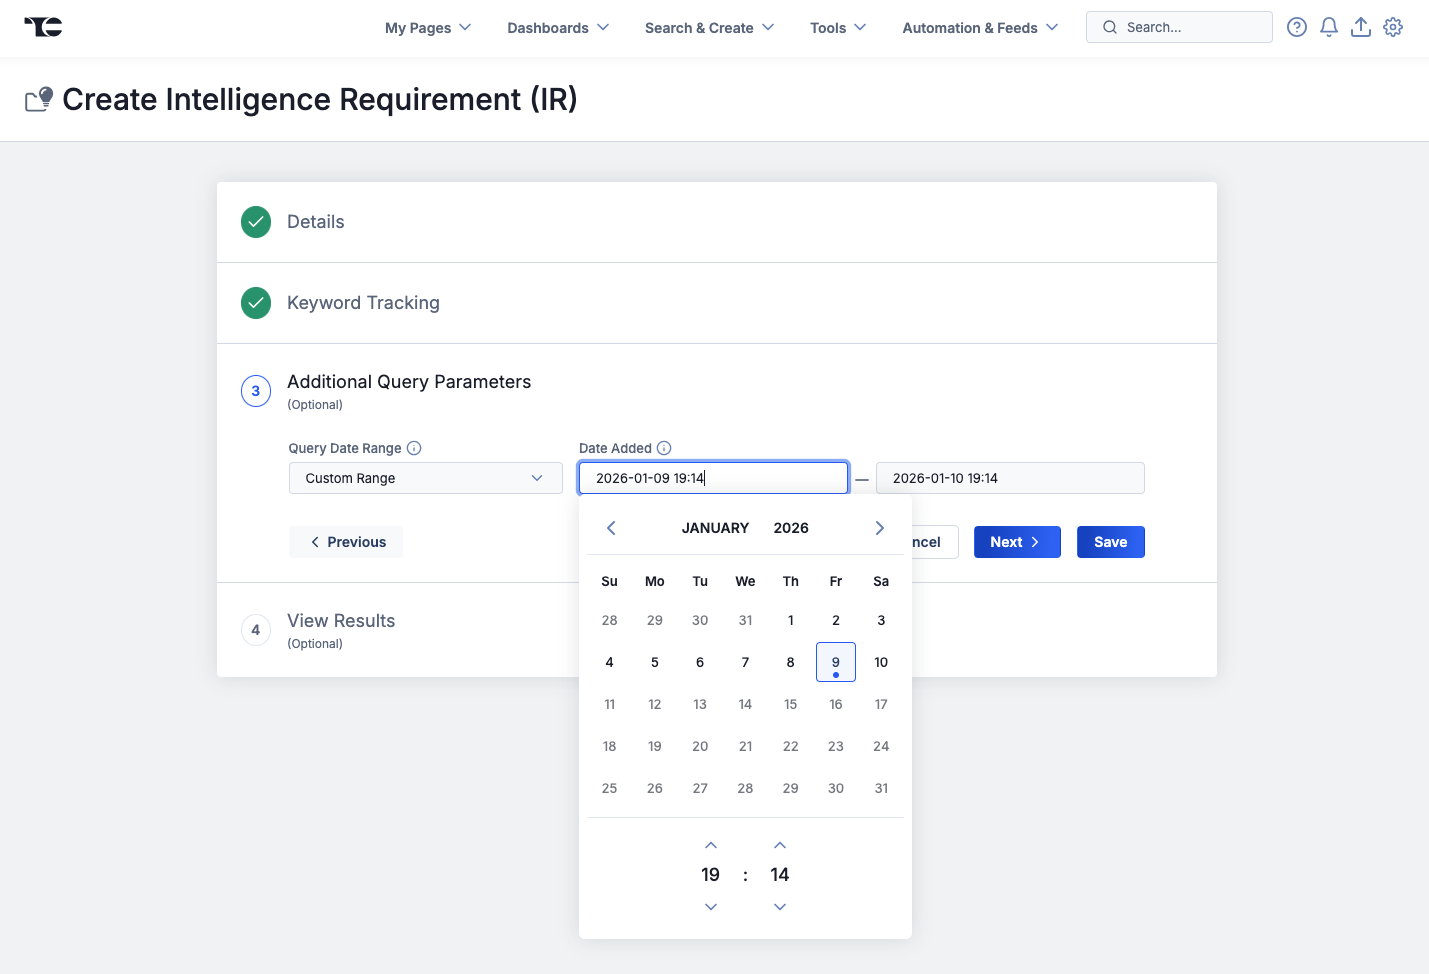Increment the hour with the up arrow

(x=710, y=845)
